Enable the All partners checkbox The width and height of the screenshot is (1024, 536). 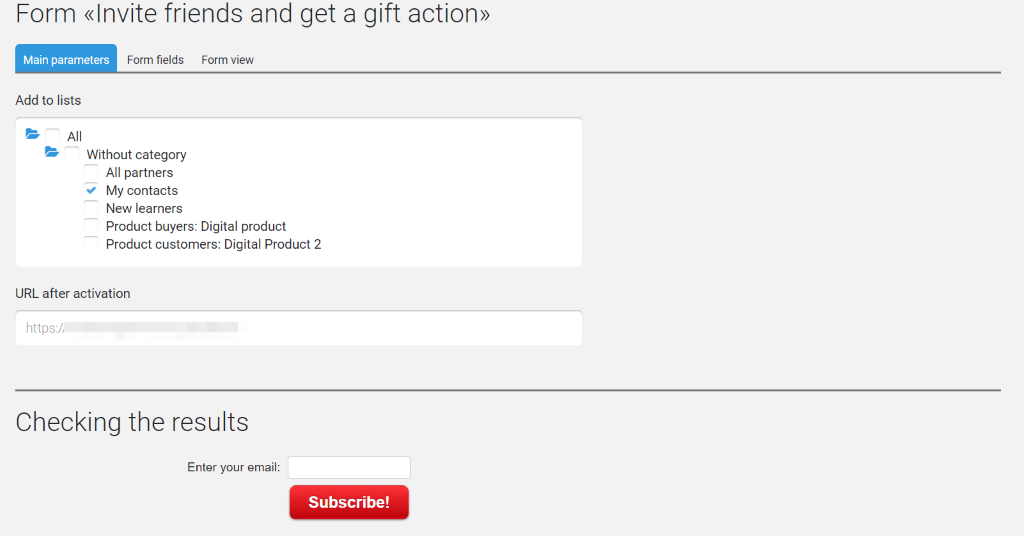tap(91, 172)
